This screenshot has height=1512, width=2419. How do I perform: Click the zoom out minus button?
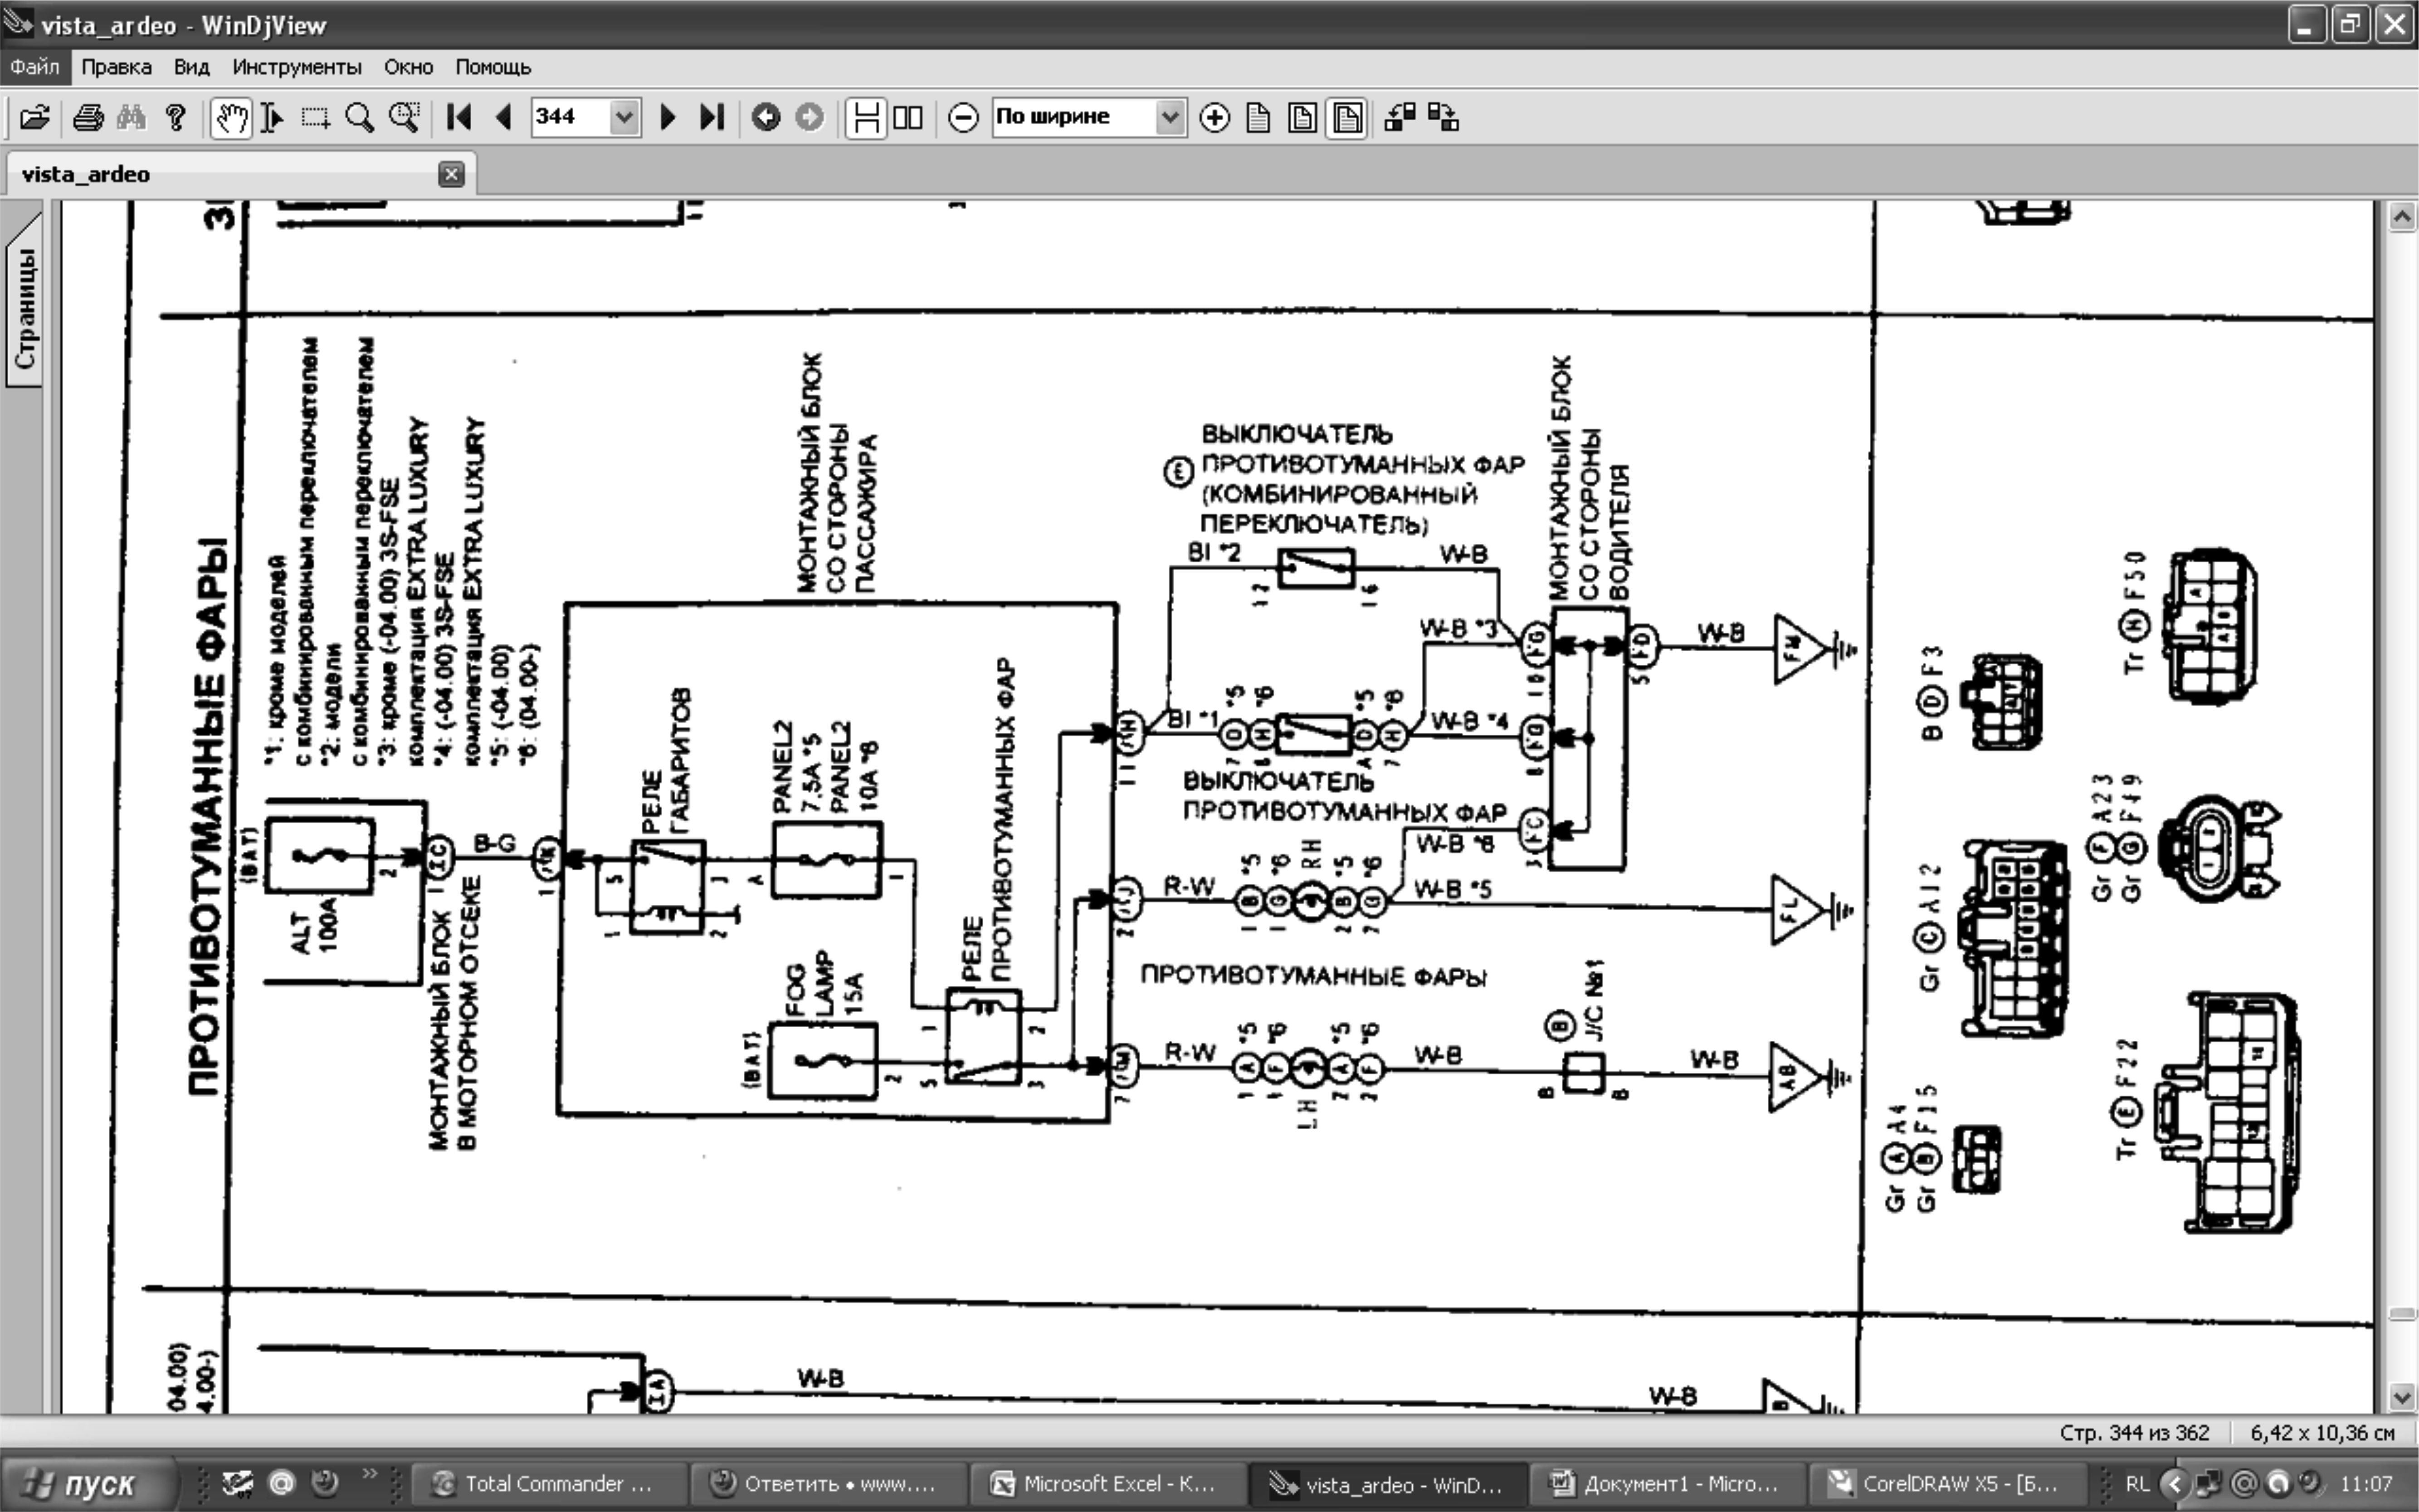click(x=962, y=118)
